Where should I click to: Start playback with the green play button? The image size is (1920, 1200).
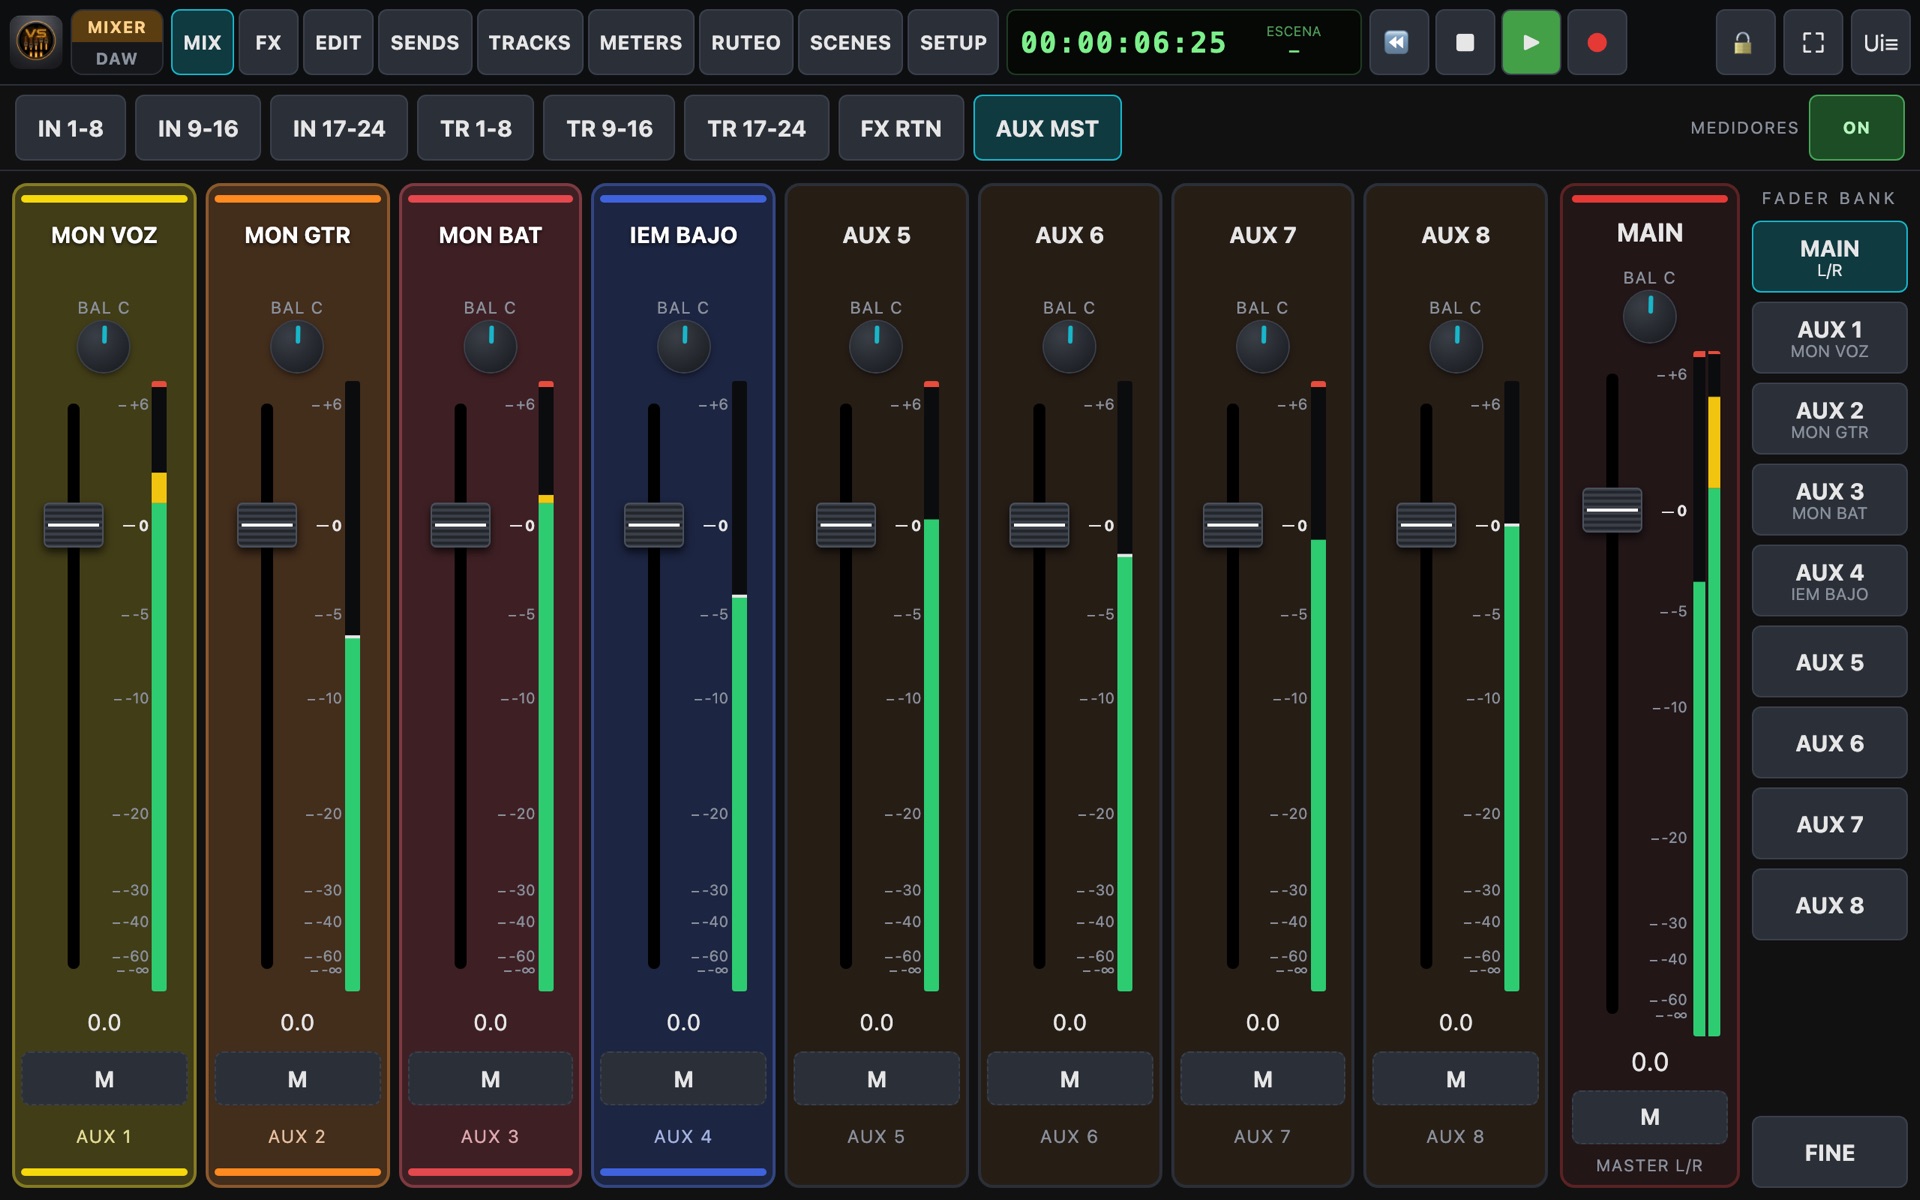point(1530,42)
